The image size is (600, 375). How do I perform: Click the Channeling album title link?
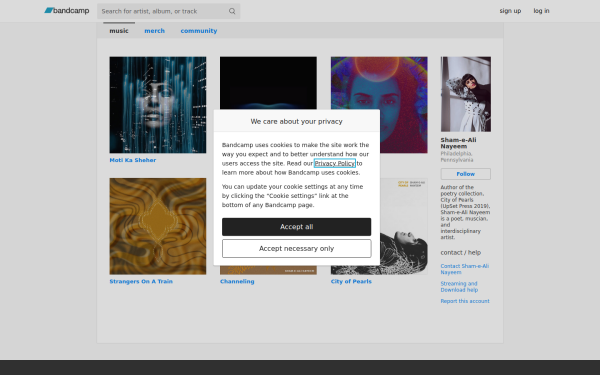pyautogui.click(x=237, y=281)
